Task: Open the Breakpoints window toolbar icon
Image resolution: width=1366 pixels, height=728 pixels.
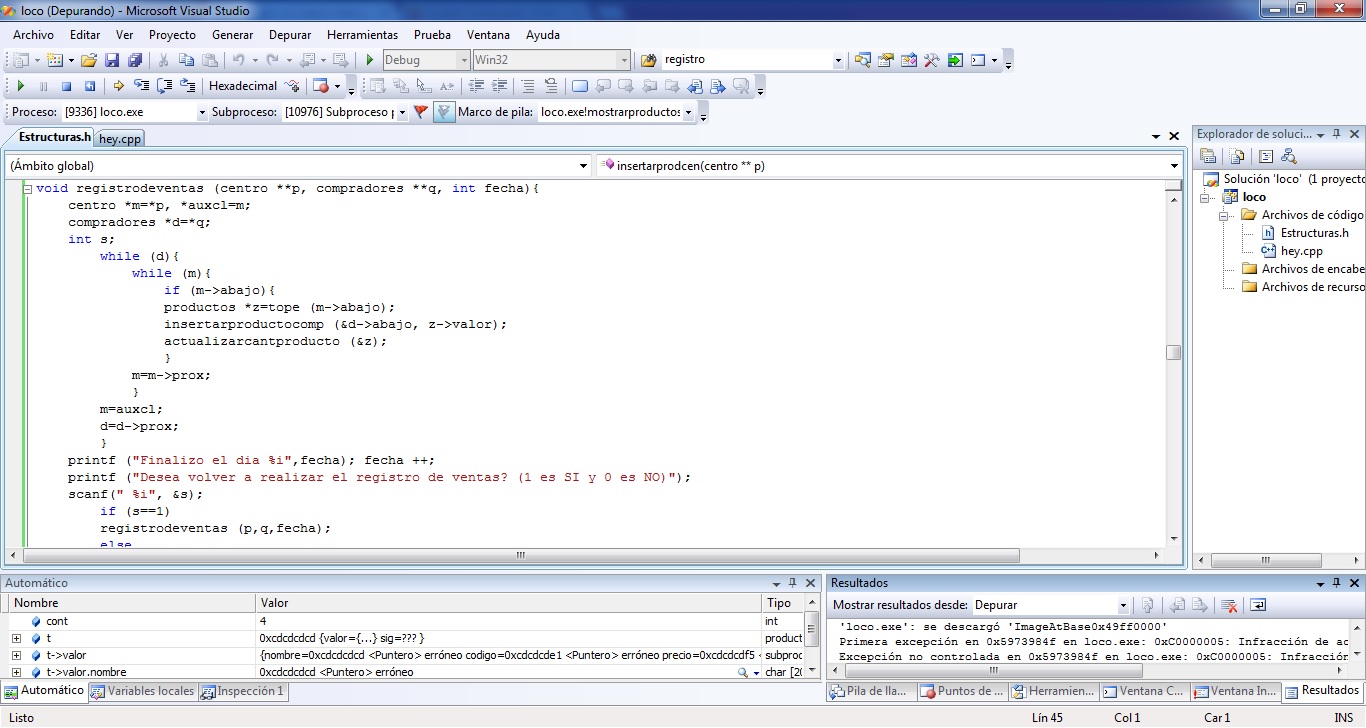Action: pyautogui.click(x=320, y=86)
